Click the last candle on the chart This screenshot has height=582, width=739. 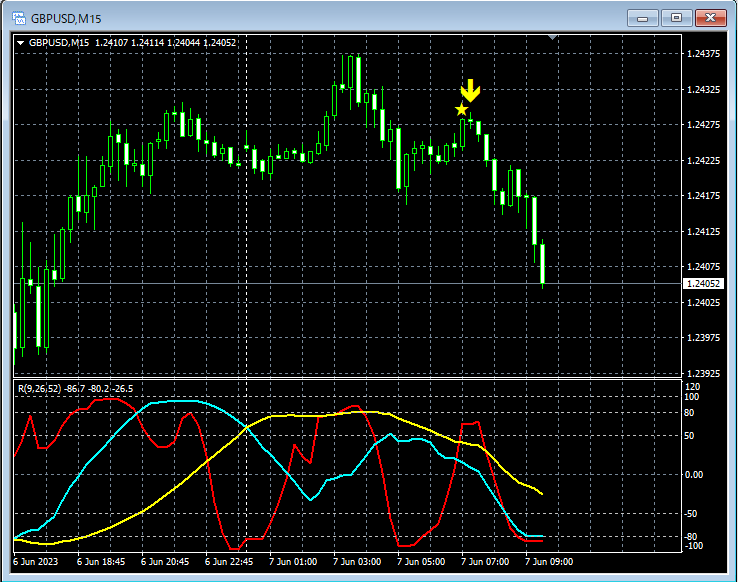point(542,265)
